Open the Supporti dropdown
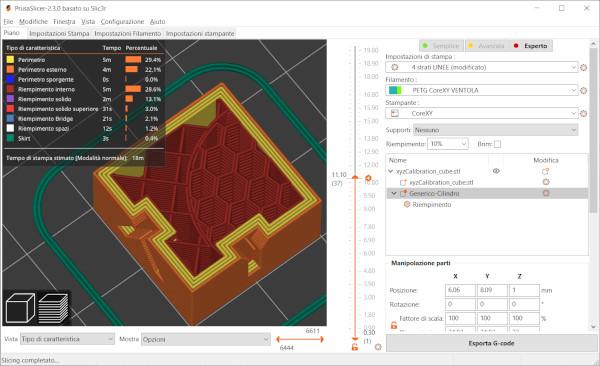Viewport: 600px width, 366px height. point(496,130)
